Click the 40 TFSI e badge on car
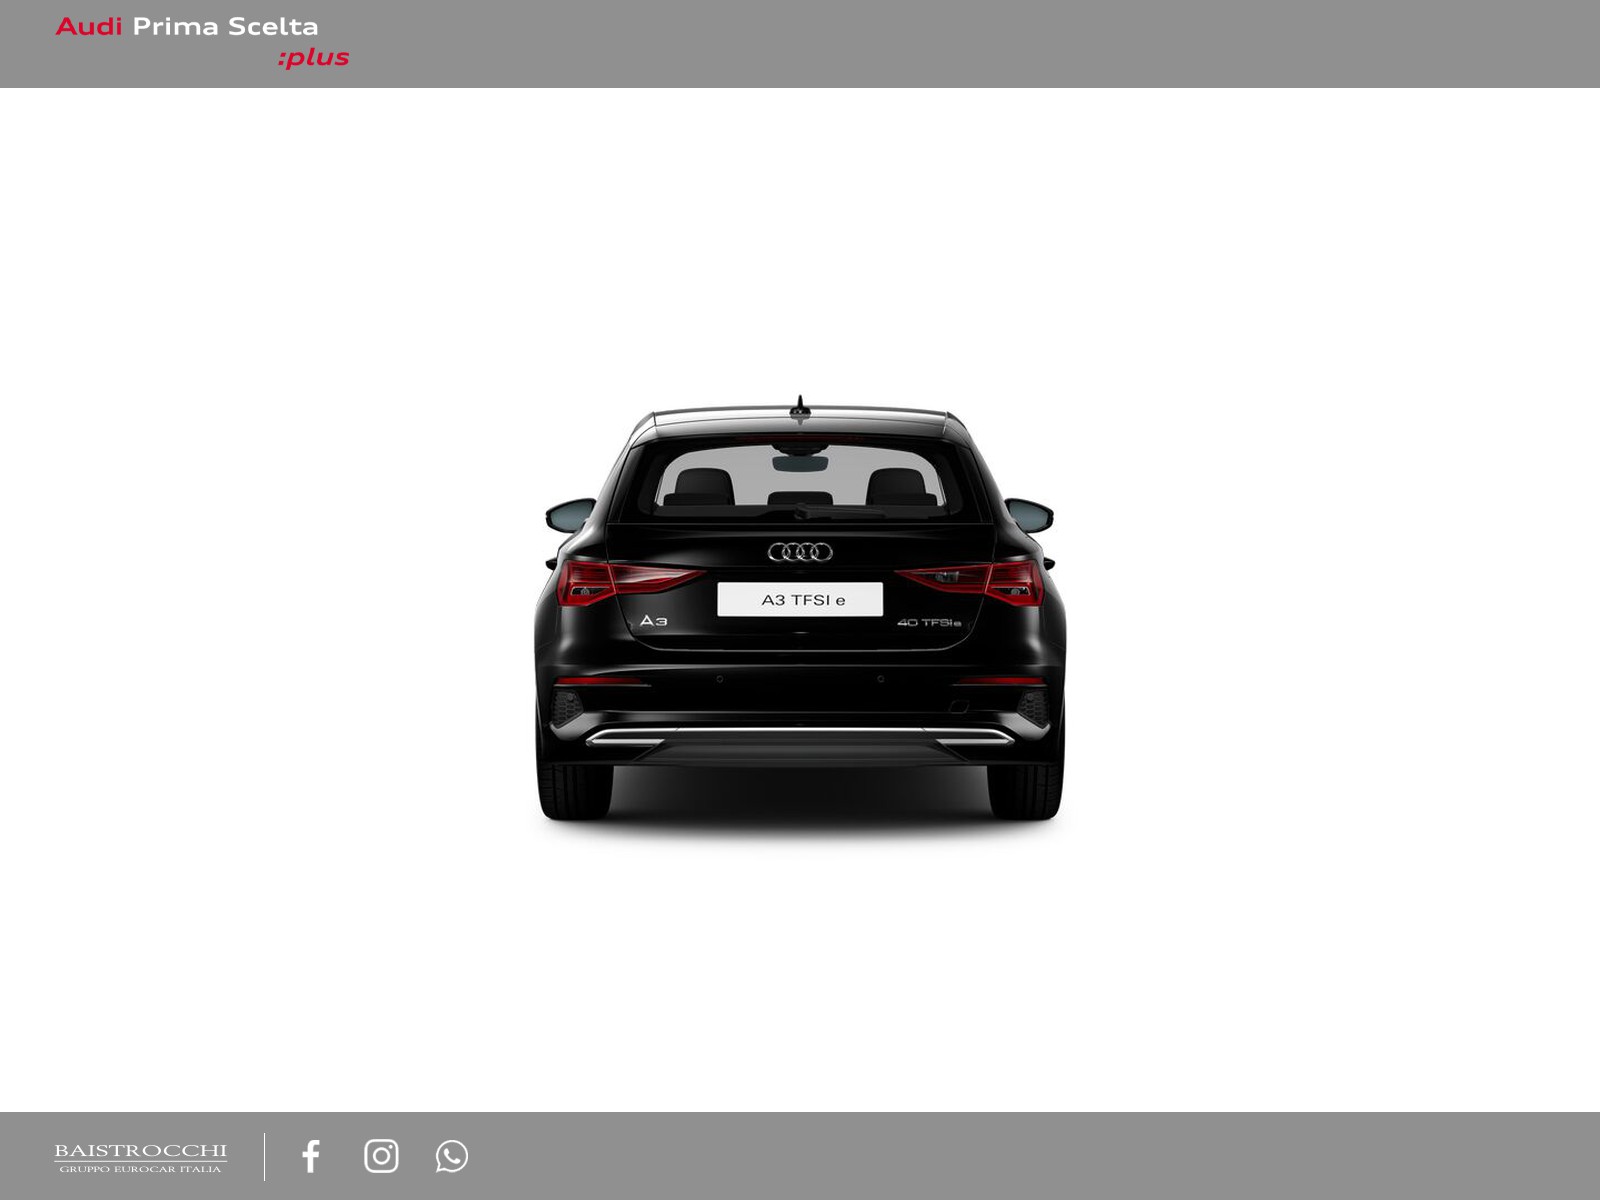The image size is (1600, 1200). (x=929, y=622)
